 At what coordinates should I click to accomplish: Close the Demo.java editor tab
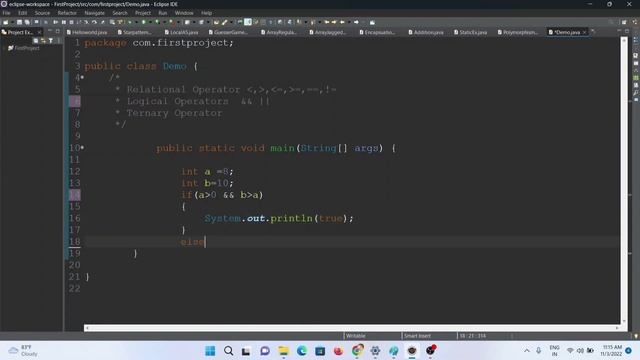(x=584, y=32)
